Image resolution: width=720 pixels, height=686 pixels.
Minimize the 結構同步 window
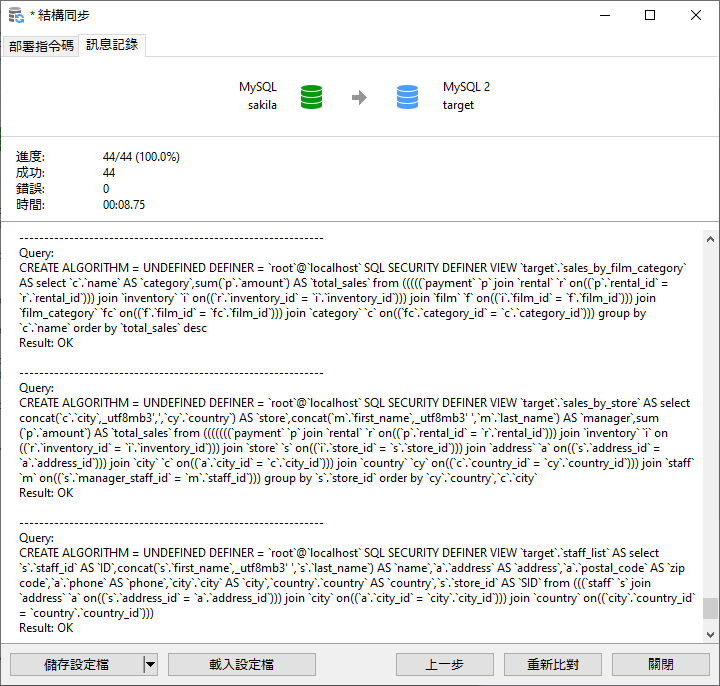tap(603, 15)
